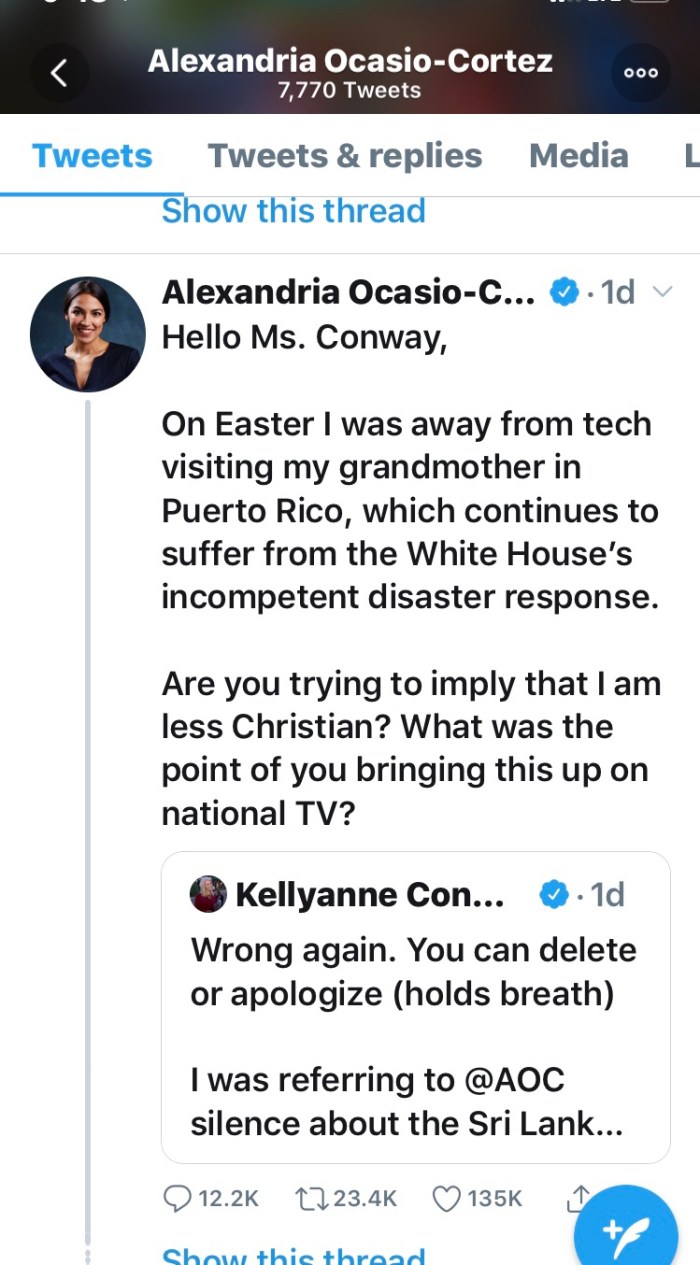The height and width of the screenshot is (1265, 700).
Task: Tap the back arrow button
Action: 59,73
